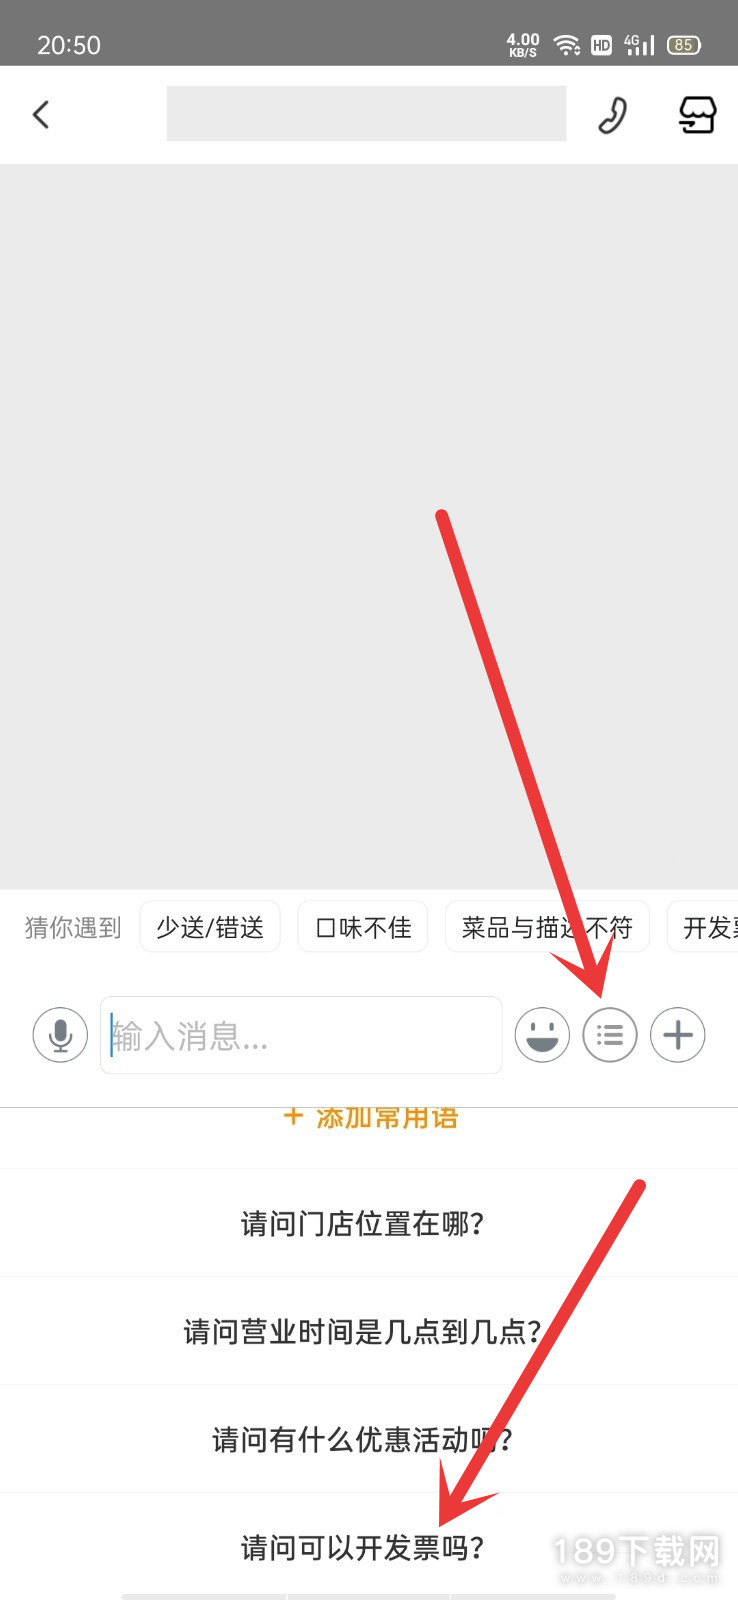This screenshot has width=738, height=1600.
Task: Send phrase 请问门店位置在哪?
Action: (363, 1223)
